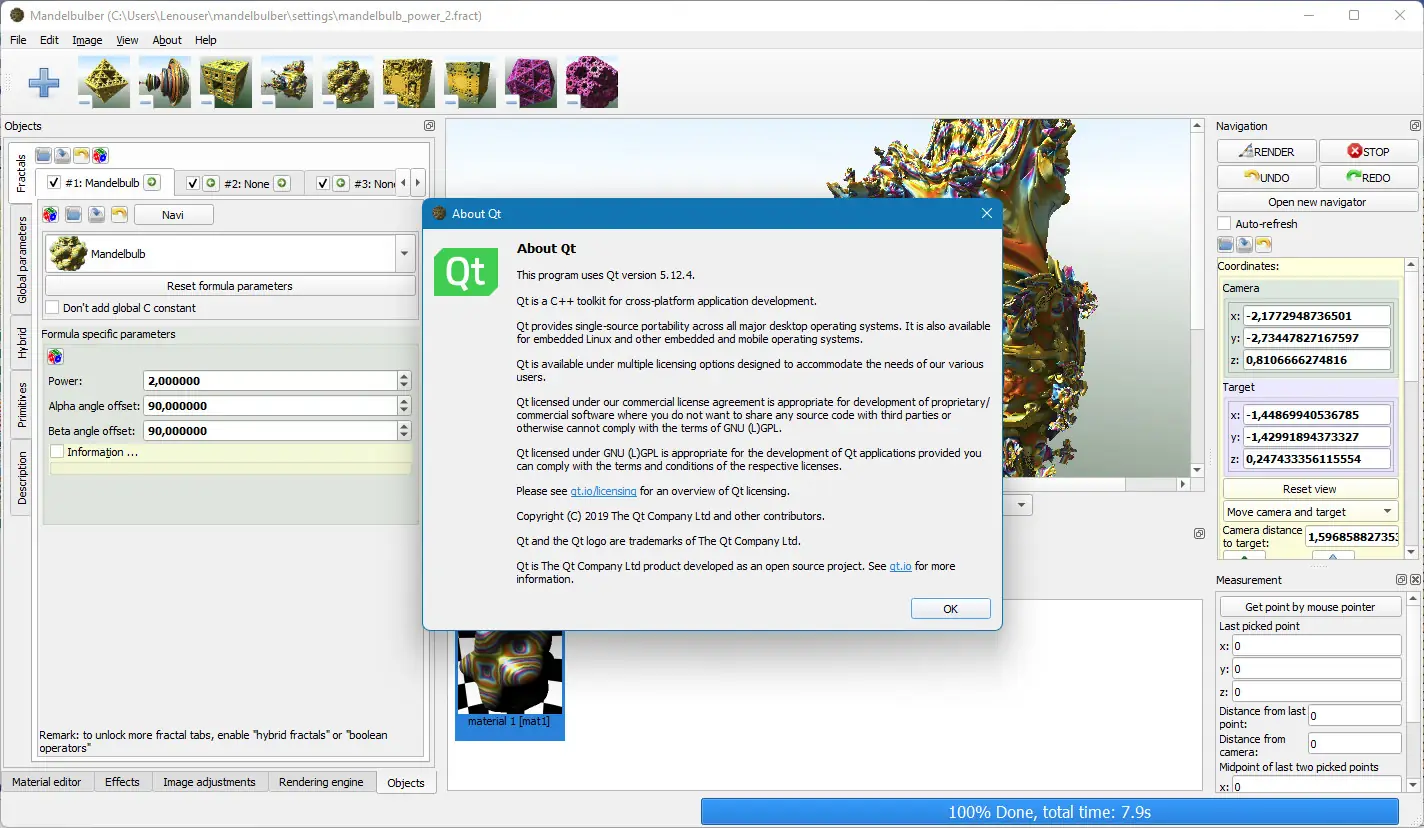Image resolution: width=1424 pixels, height=828 pixels.
Task: Click green arrow button after #2: None
Action: pyautogui.click(x=282, y=183)
